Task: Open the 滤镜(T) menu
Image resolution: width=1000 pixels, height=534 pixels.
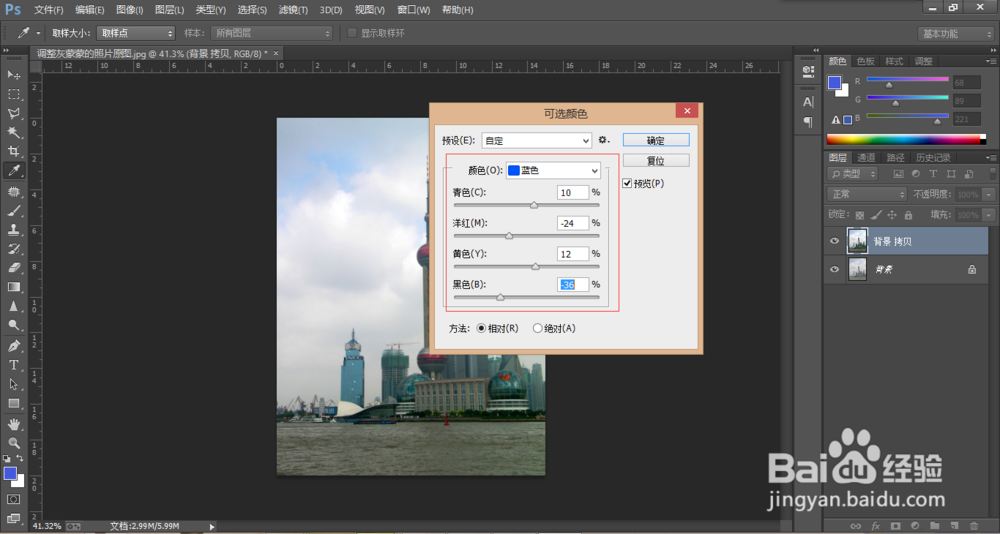Action: tap(293, 10)
